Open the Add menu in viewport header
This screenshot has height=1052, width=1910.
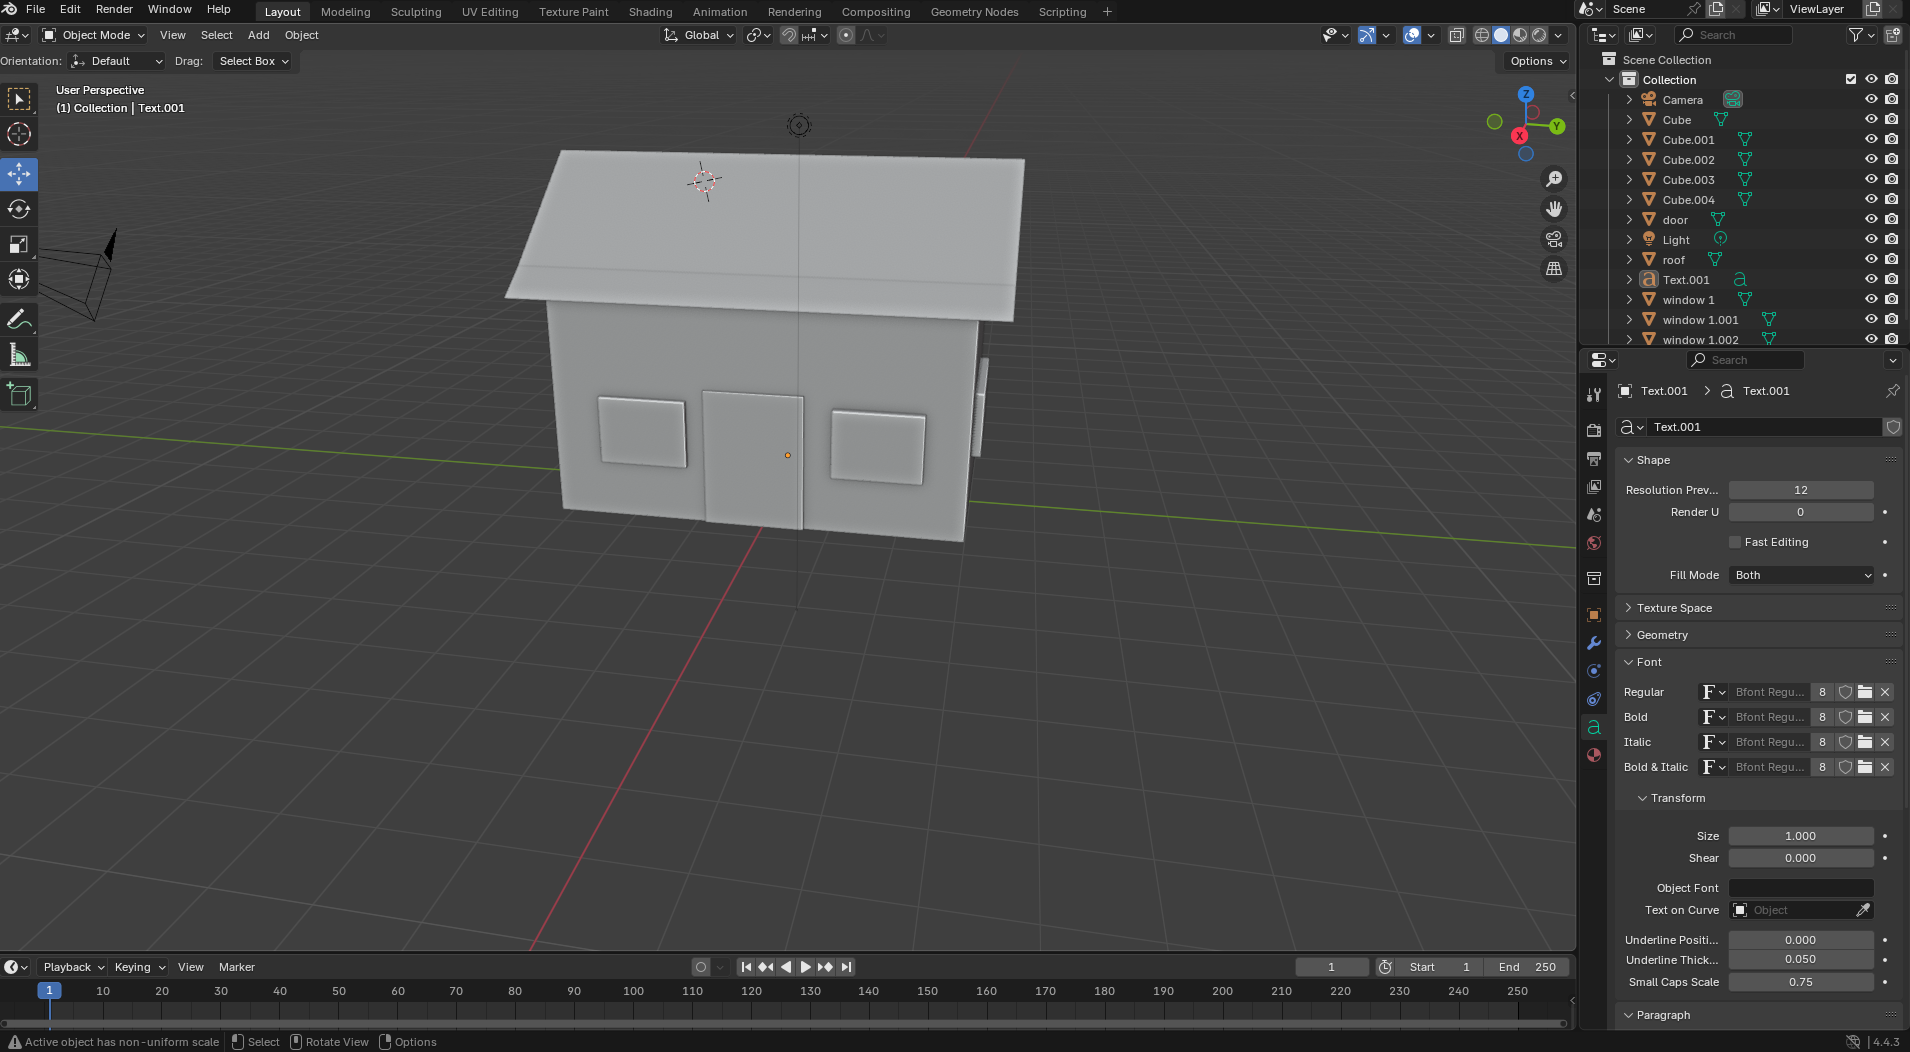pyautogui.click(x=258, y=35)
